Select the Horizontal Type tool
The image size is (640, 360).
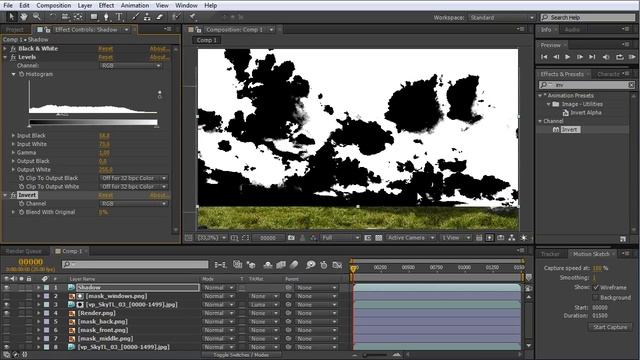[x=119, y=17]
